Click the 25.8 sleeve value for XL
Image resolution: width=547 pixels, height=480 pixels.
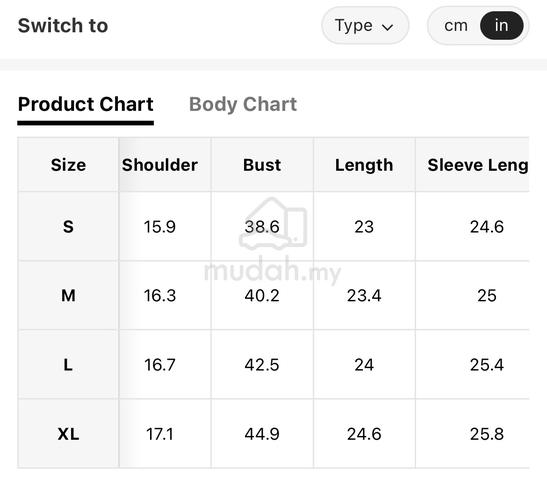click(487, 434)
